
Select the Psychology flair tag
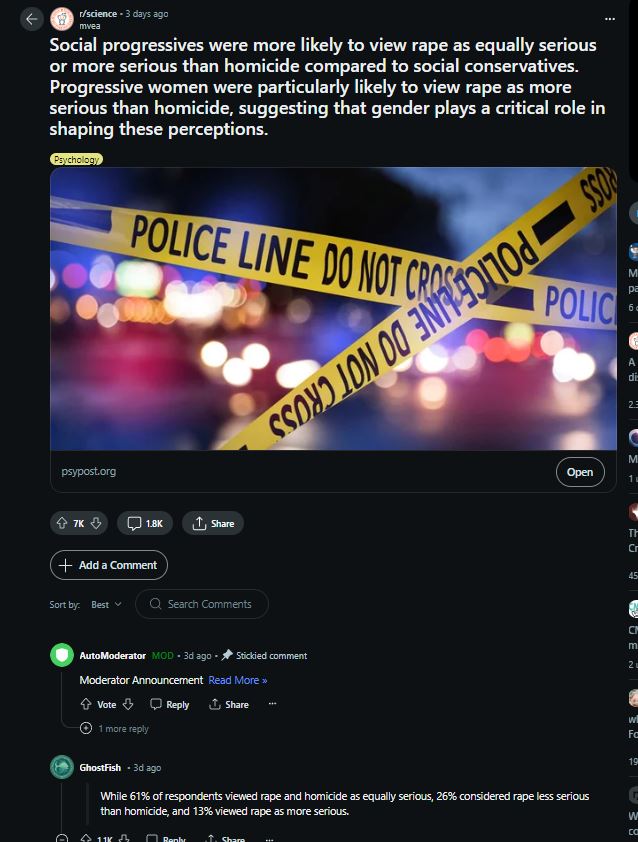76,159
